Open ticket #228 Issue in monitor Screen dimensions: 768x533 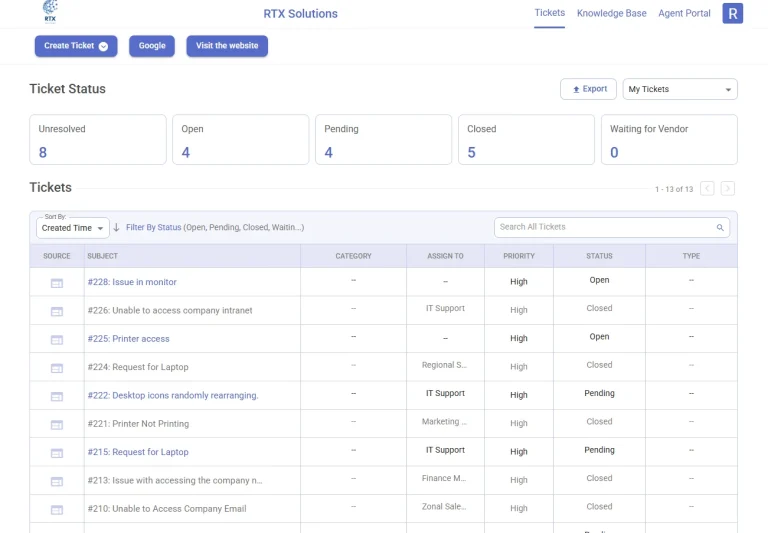(132, 282)
